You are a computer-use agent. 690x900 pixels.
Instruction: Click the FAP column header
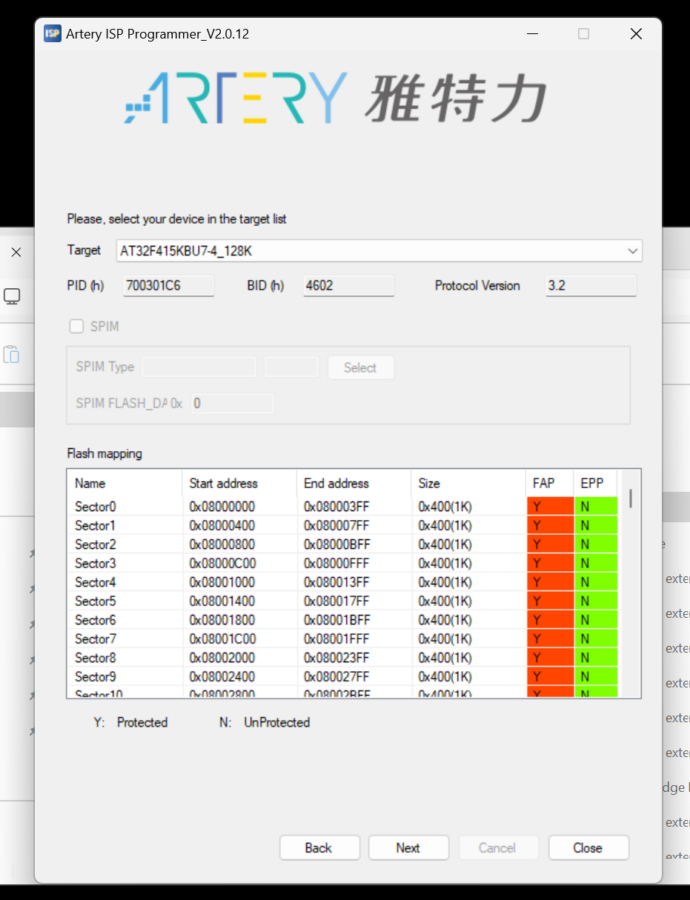[x=549, y=483]
